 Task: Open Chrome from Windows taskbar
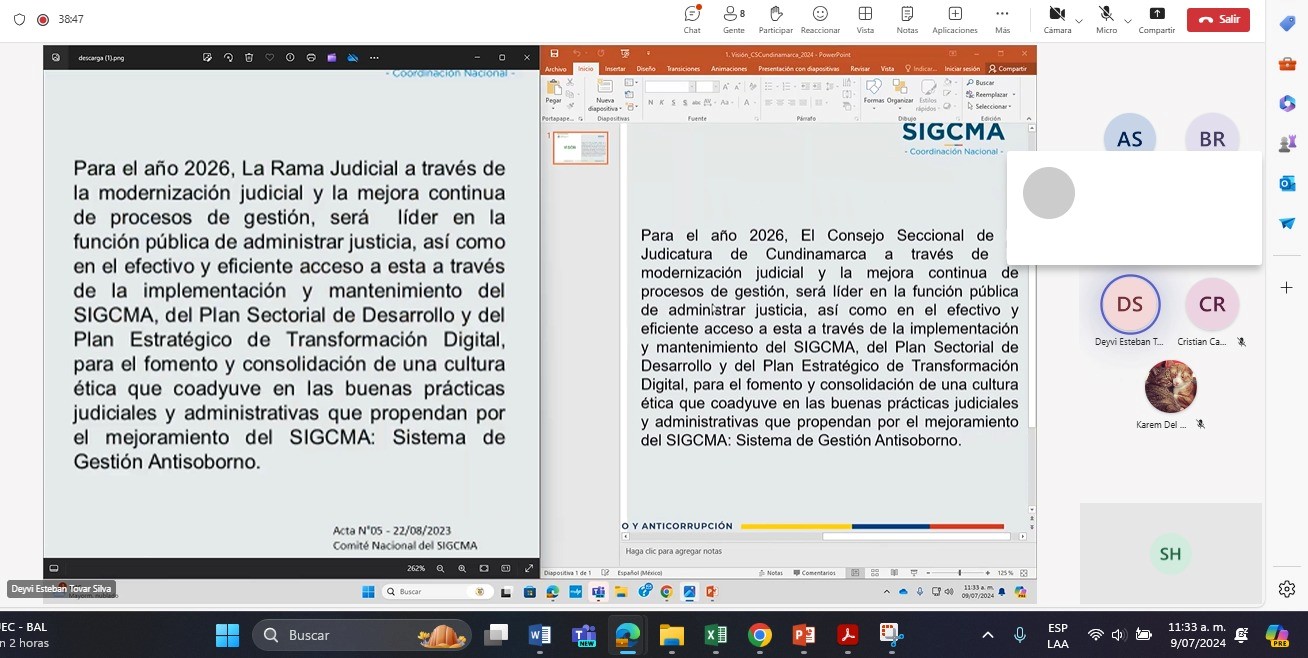point(760,635)
